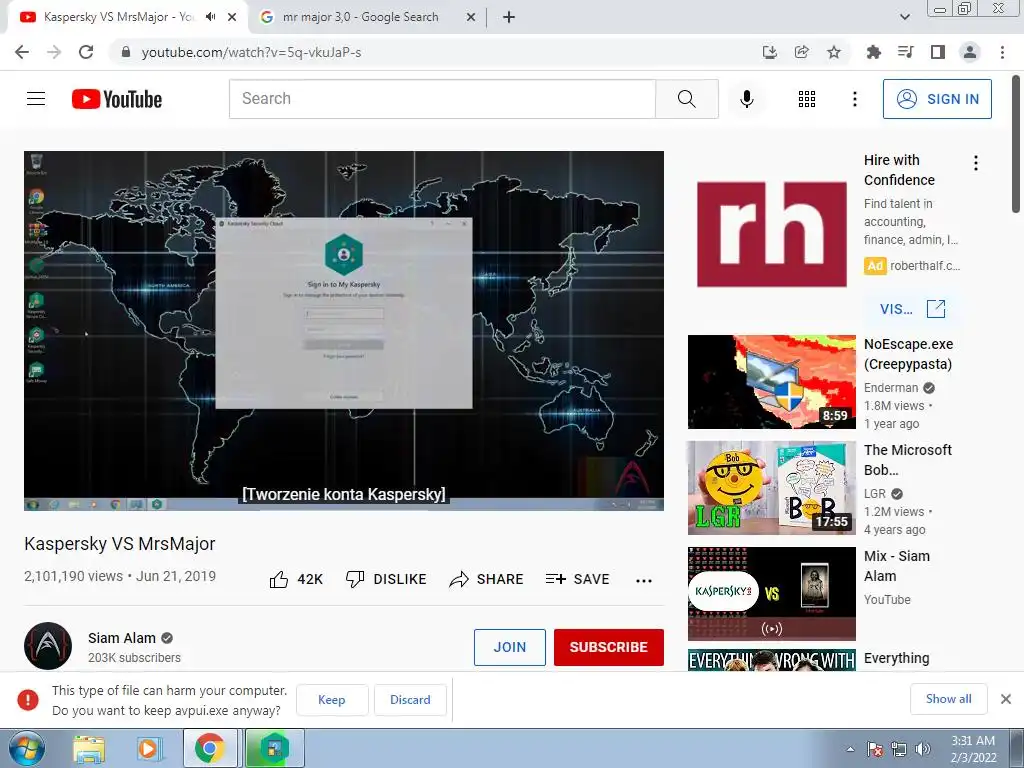Go to YouTube home via logo

117,99
